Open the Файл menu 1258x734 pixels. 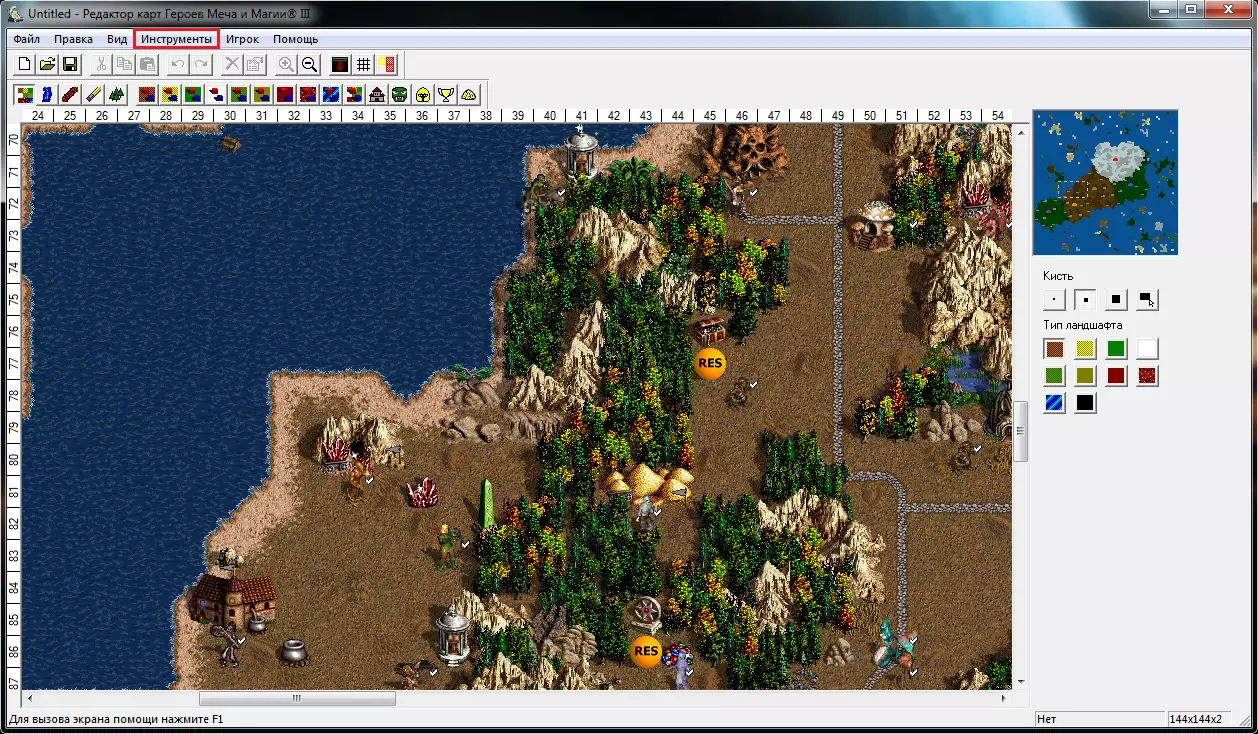point(27,39)
